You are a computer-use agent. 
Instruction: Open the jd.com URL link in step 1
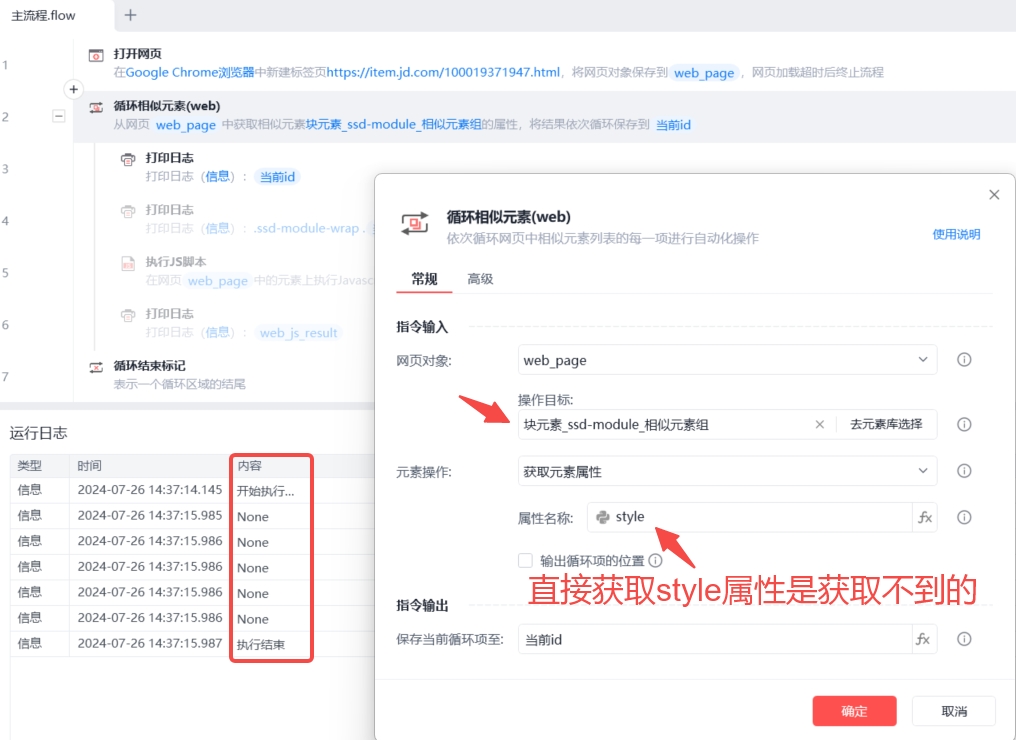443,72
